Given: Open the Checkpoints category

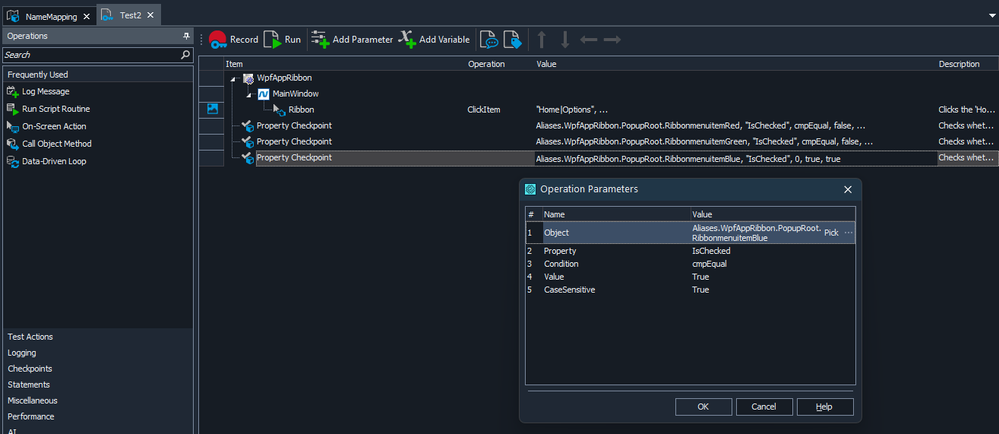Looking at the screenshot, I should (x=98, y=368).
